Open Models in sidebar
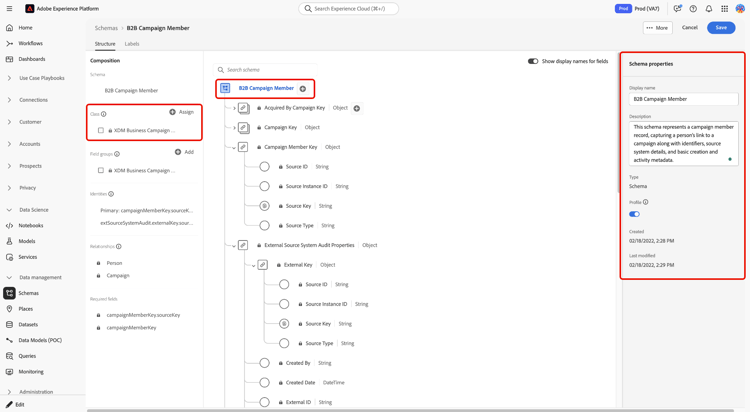This screenshot has height=412, width=750. coord(27,241)
